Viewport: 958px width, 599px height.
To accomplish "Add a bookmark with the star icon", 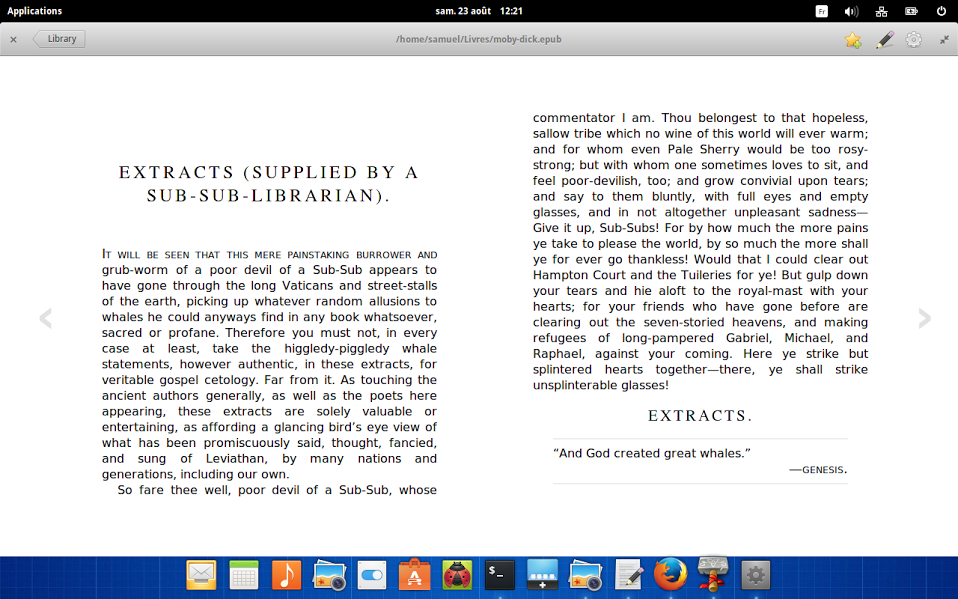I will (x=853, y=40).
